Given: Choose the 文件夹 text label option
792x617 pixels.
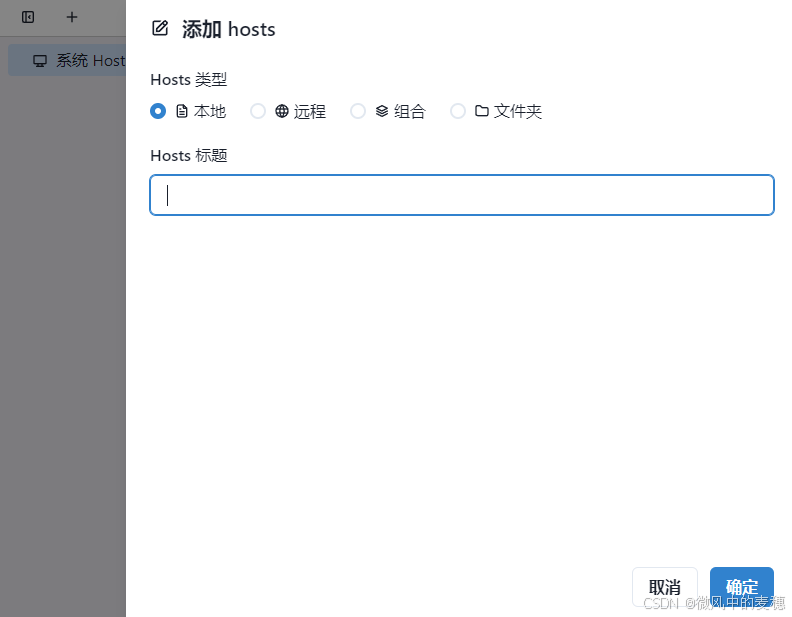Looking at the screenshot, I should (518, 111).
